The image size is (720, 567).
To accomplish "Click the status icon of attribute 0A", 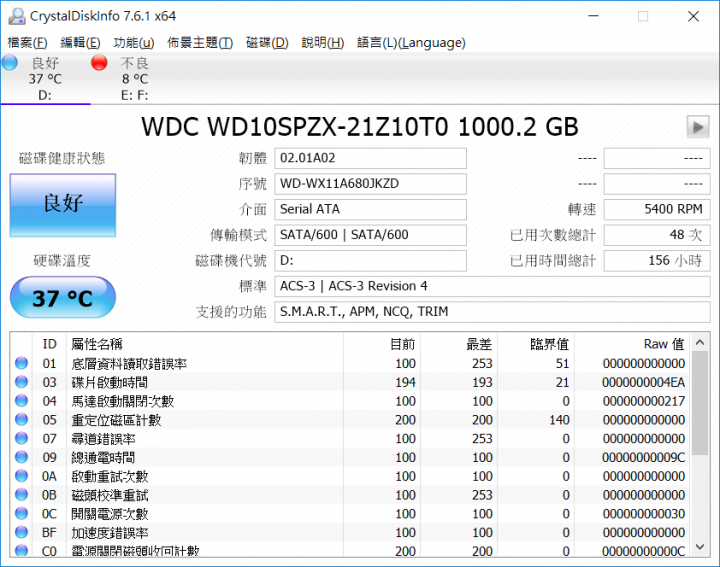I will pyautogui.click(x=21, y=476).
